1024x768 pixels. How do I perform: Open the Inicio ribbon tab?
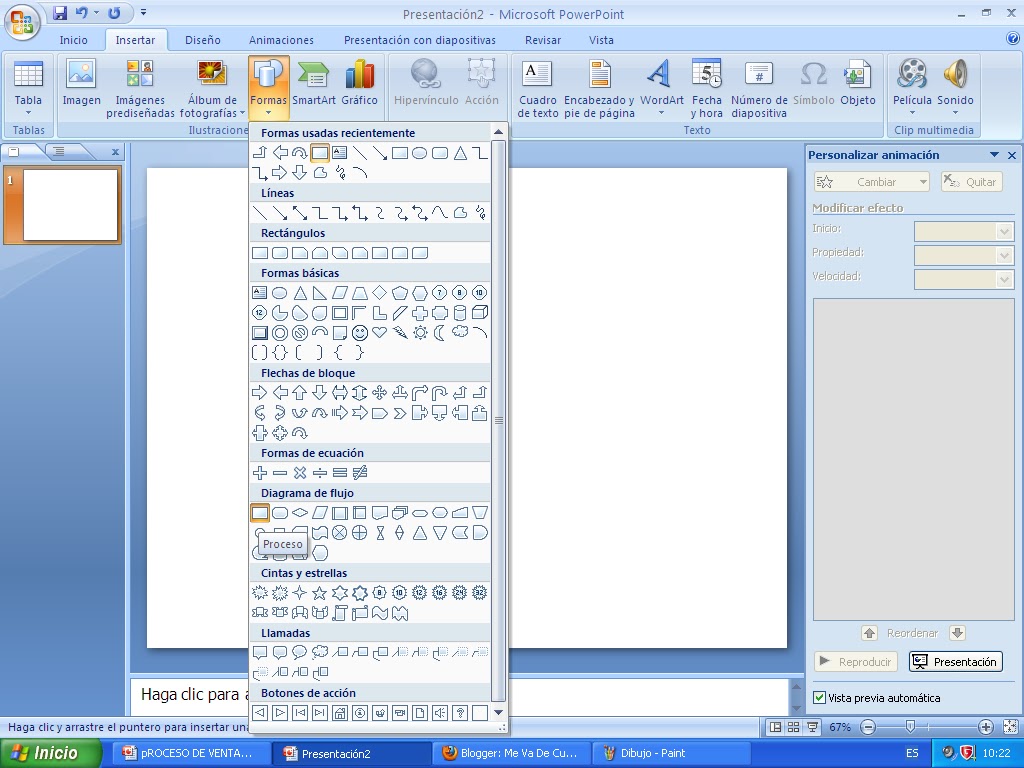(73, 40)
